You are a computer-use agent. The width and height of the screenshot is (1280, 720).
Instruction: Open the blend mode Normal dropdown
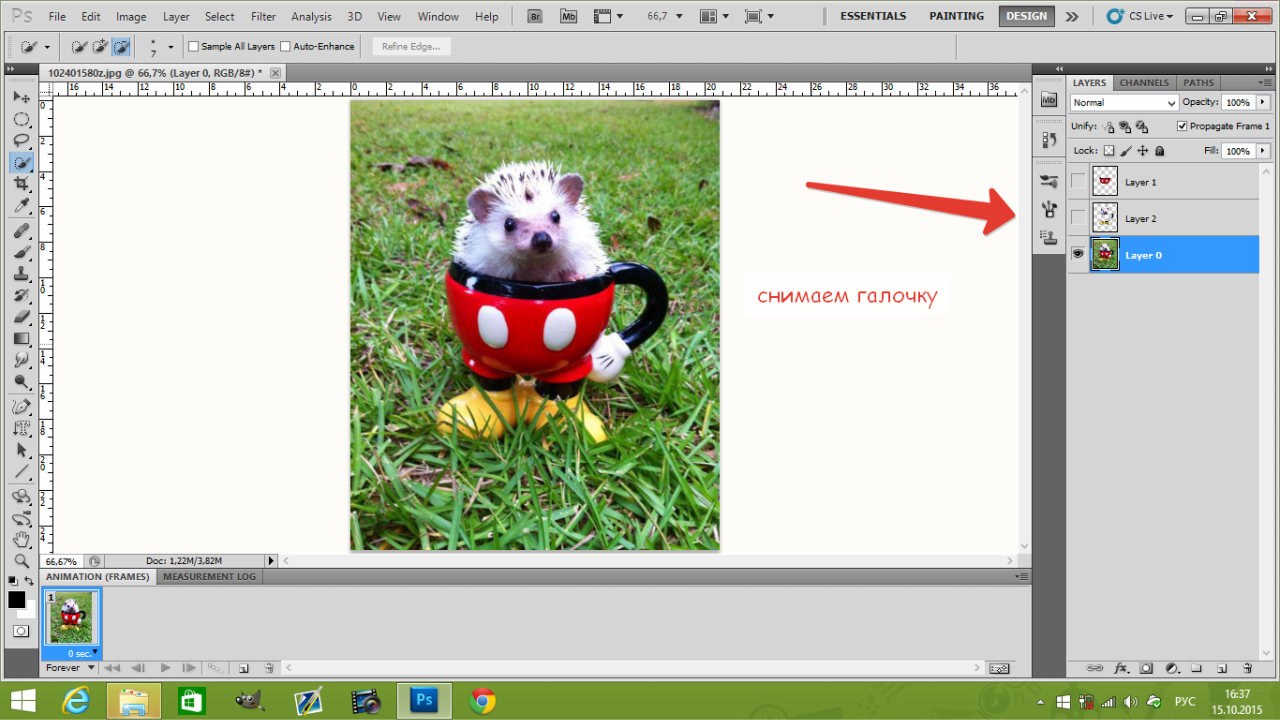point(1124,103)
